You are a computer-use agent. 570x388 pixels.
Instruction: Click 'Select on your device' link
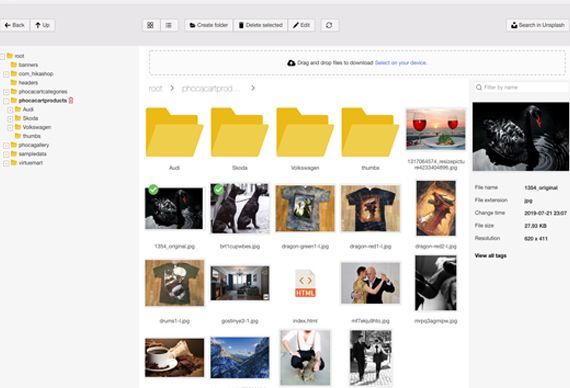(x=401, y=63)
